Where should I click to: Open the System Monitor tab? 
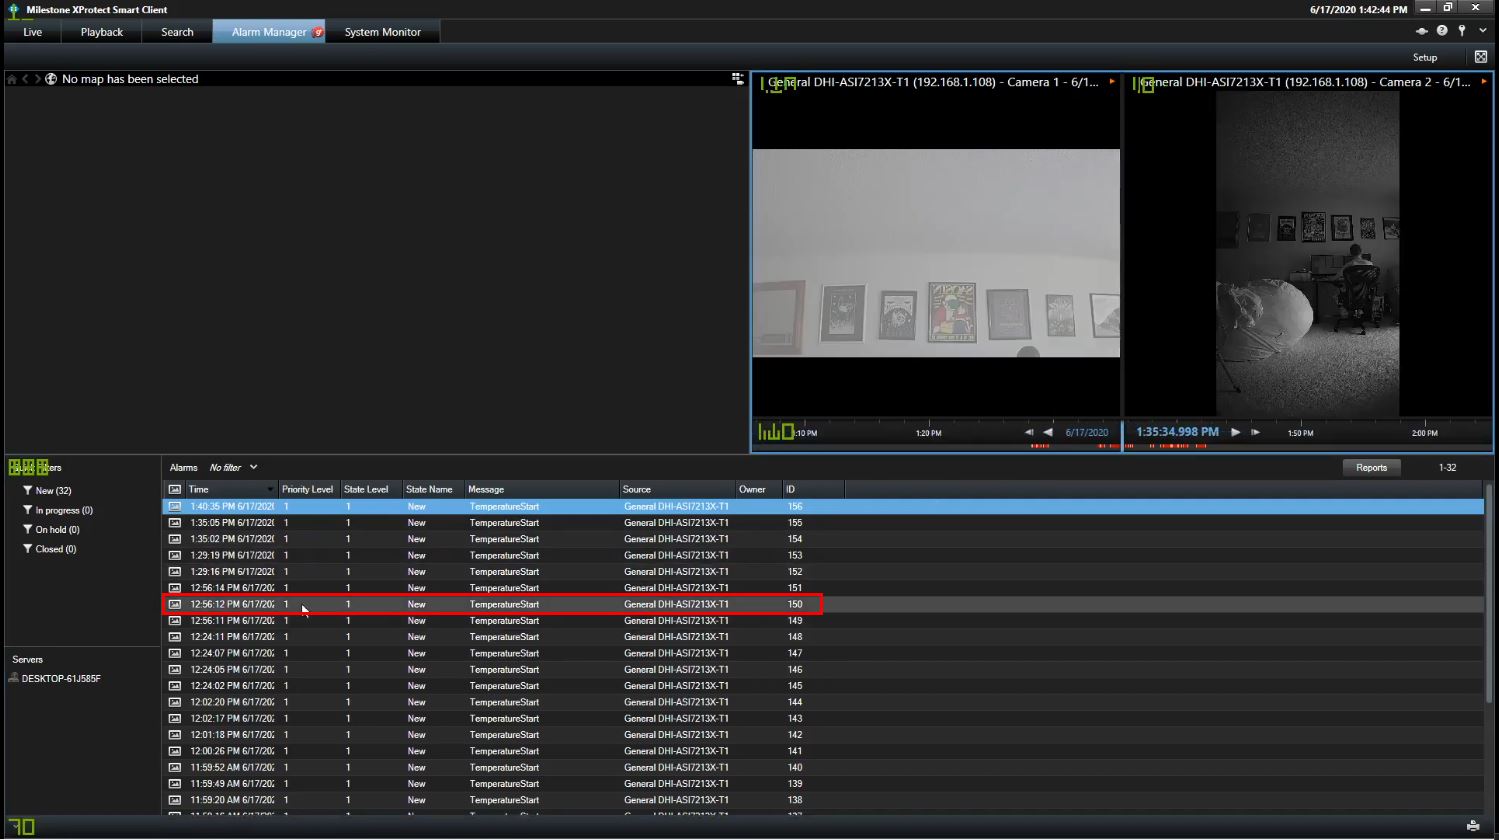382,32
